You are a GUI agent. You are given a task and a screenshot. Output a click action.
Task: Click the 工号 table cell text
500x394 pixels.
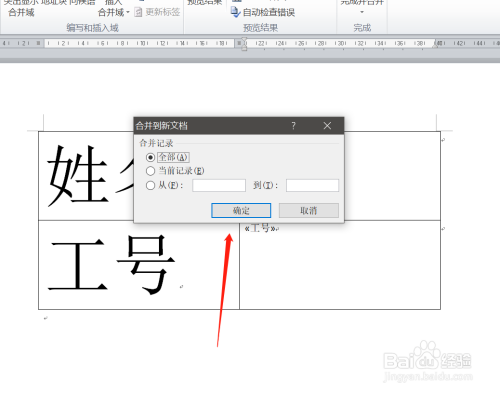click(x=112, y=265)
